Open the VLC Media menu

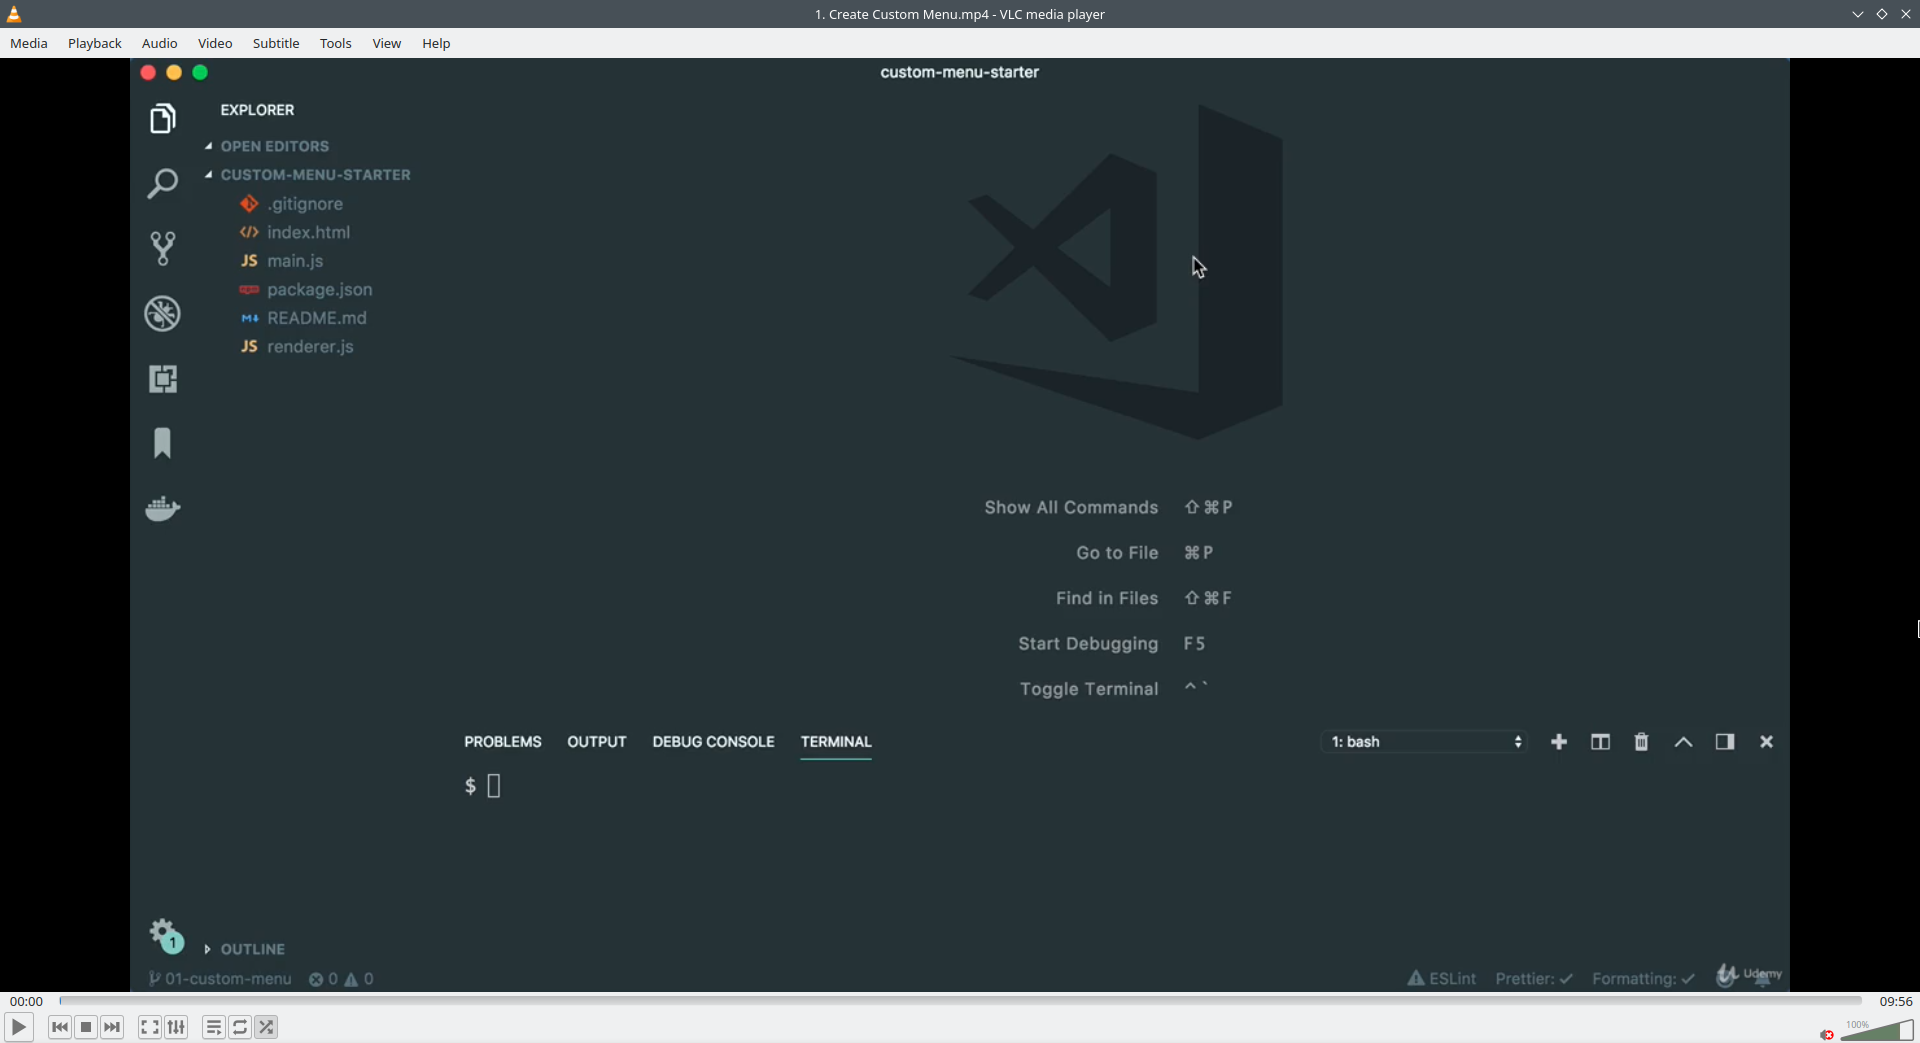click(x=29, y=43)
